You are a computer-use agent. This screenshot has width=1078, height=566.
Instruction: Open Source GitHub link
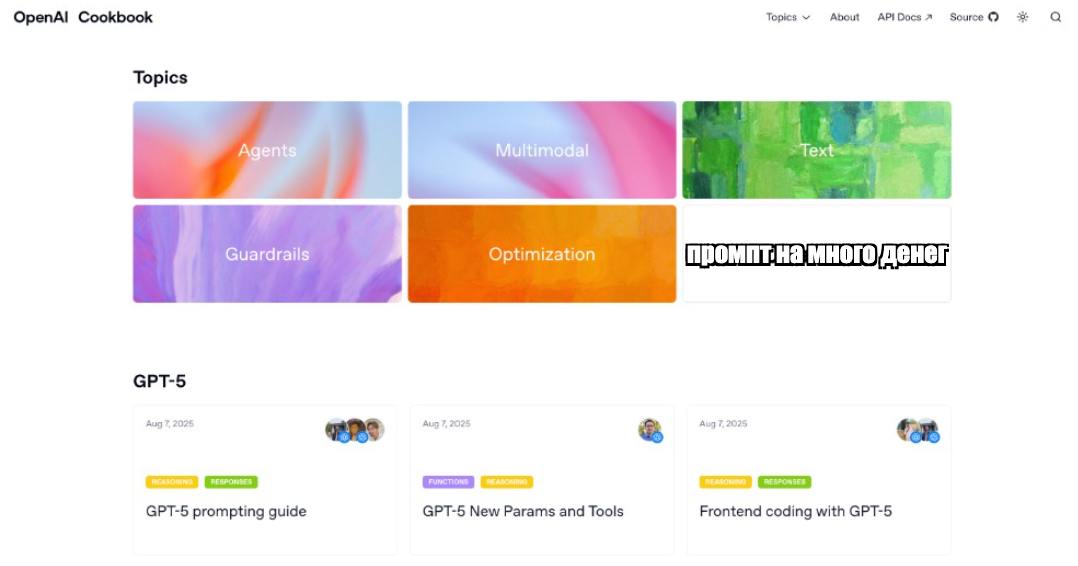pyautogui.click(x=974, y=17)
